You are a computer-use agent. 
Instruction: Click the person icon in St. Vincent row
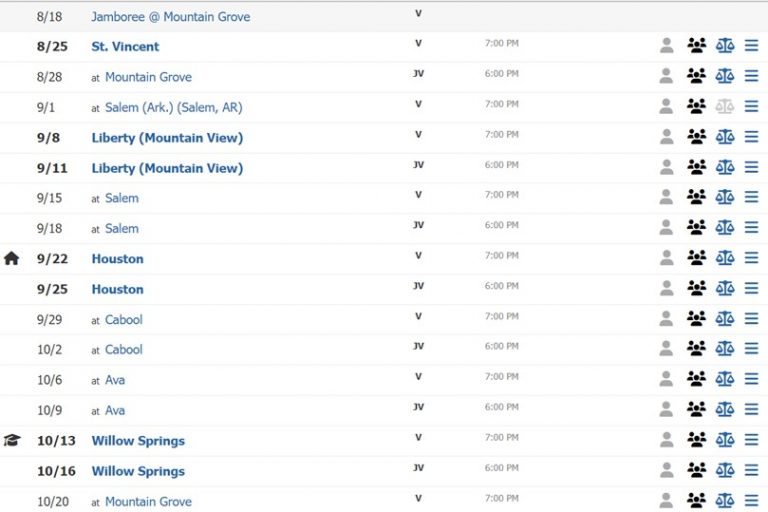666,46
